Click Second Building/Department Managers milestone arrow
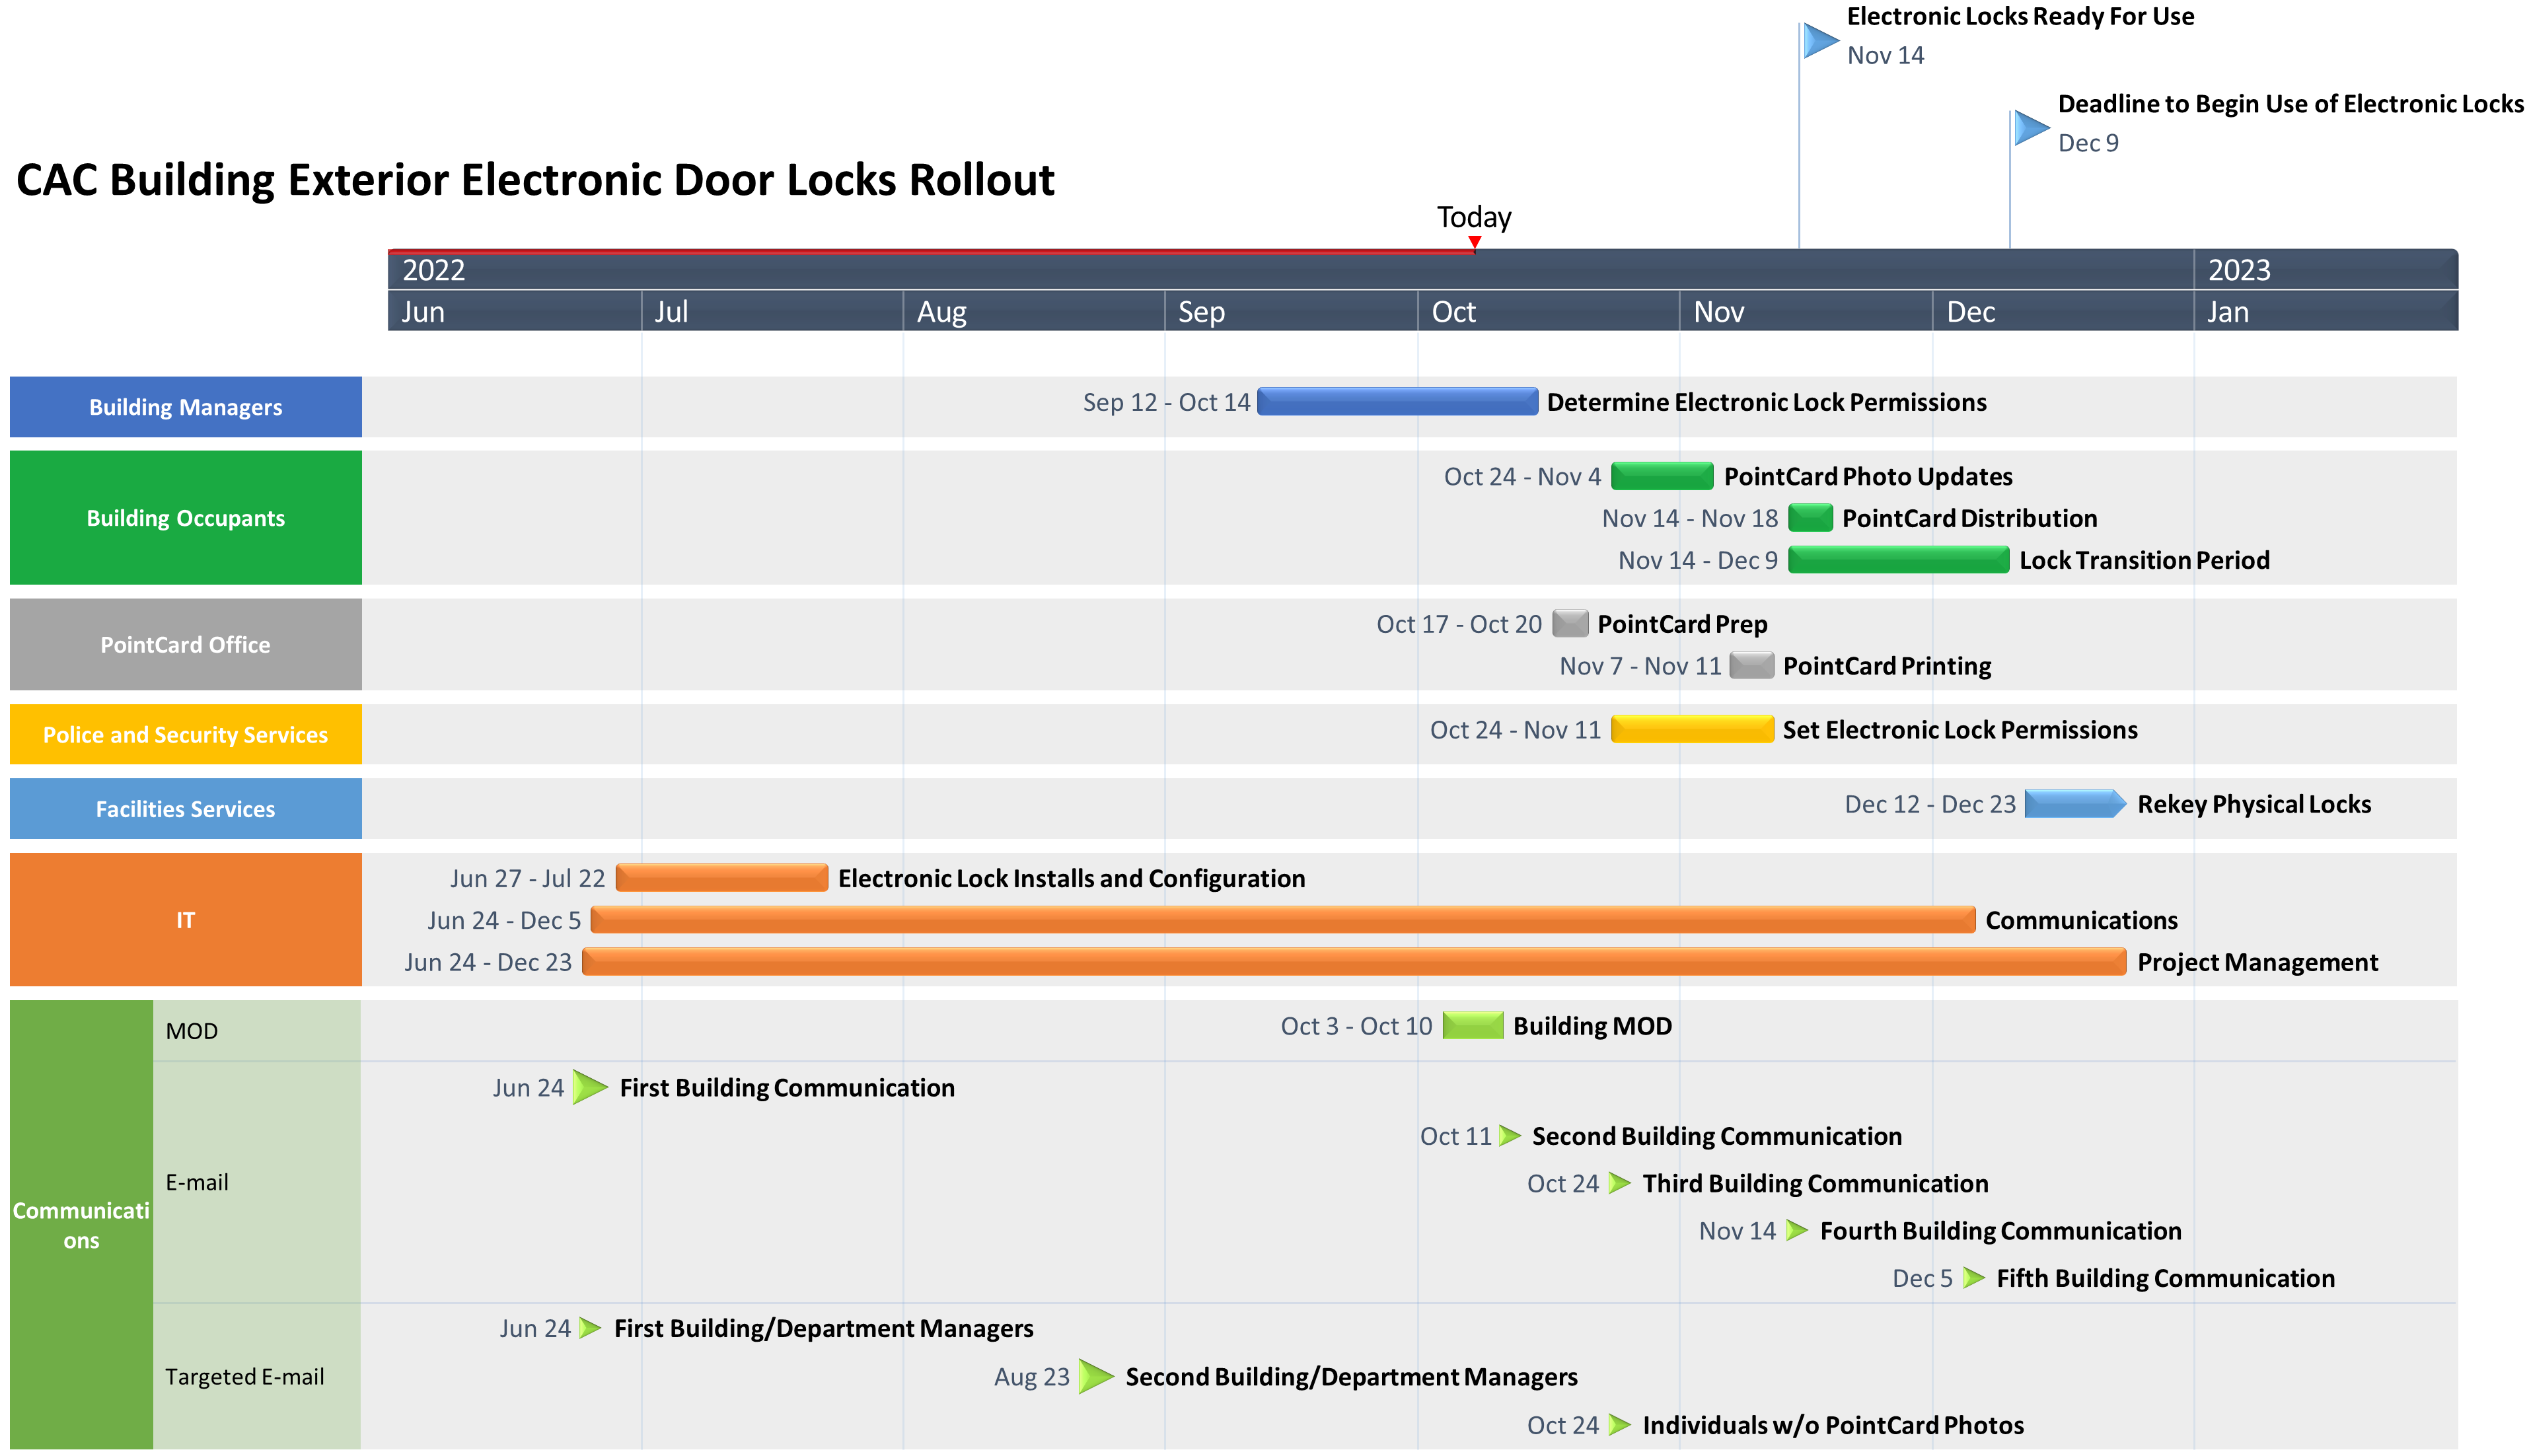 [1096, 1376]
